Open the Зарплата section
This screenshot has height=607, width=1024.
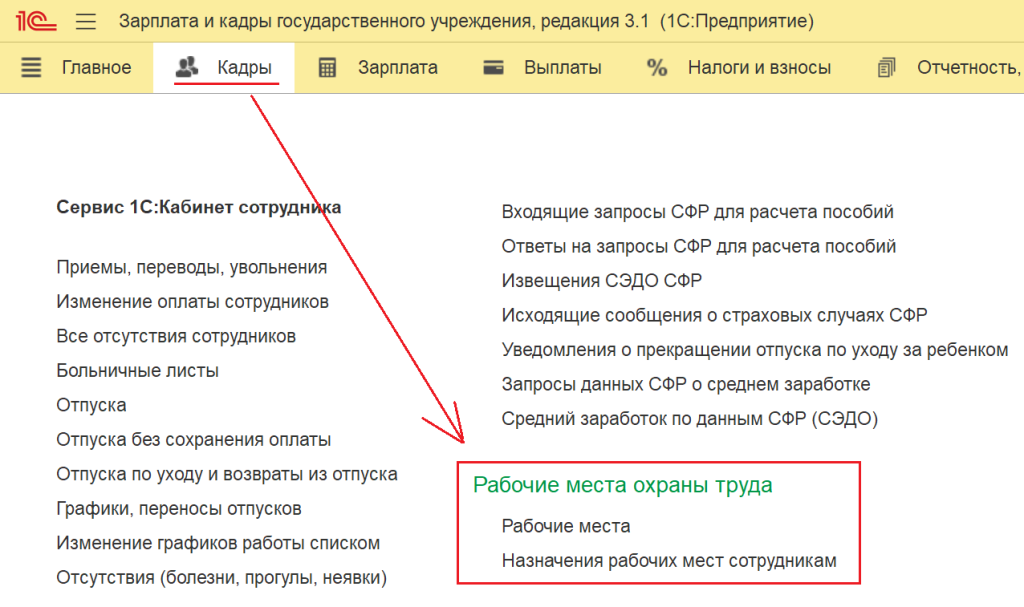pyautogui.click(x=398, y=67)
